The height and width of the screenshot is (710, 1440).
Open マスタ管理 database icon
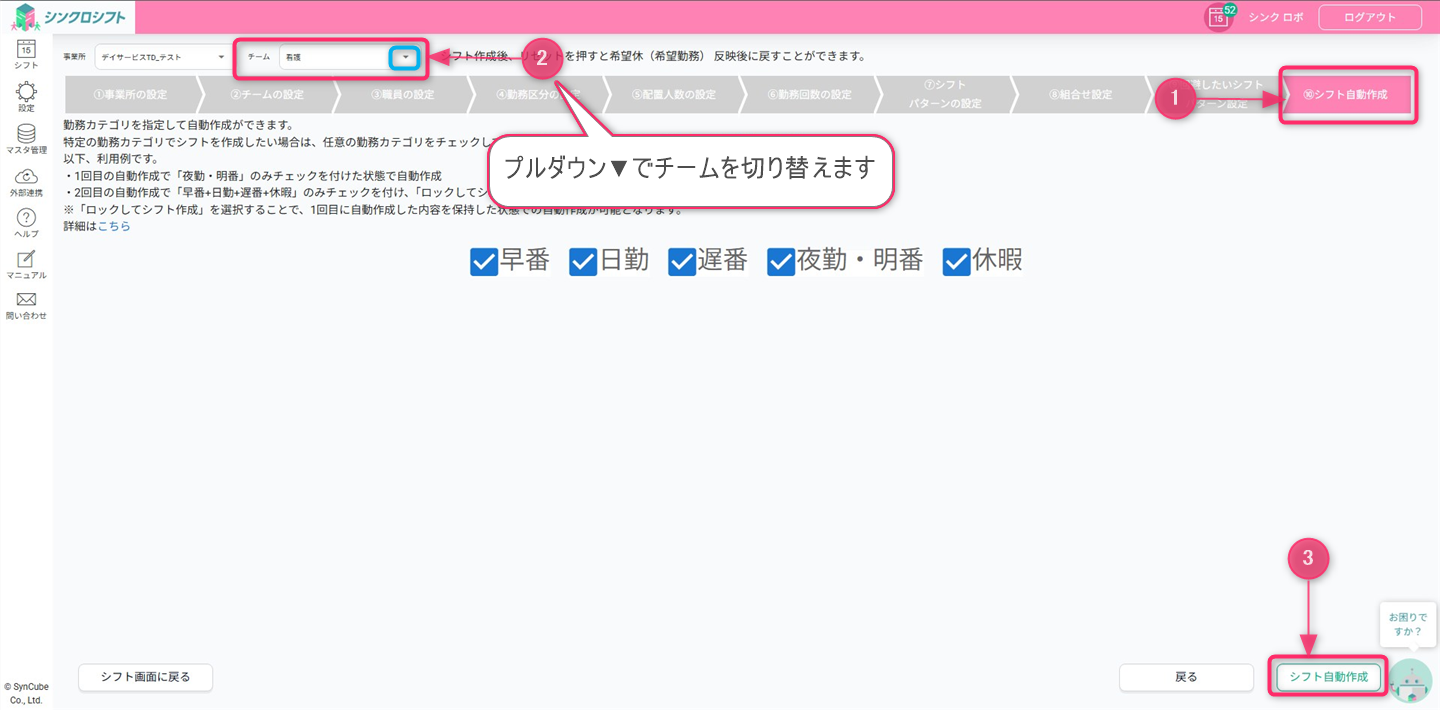(26, 135)
